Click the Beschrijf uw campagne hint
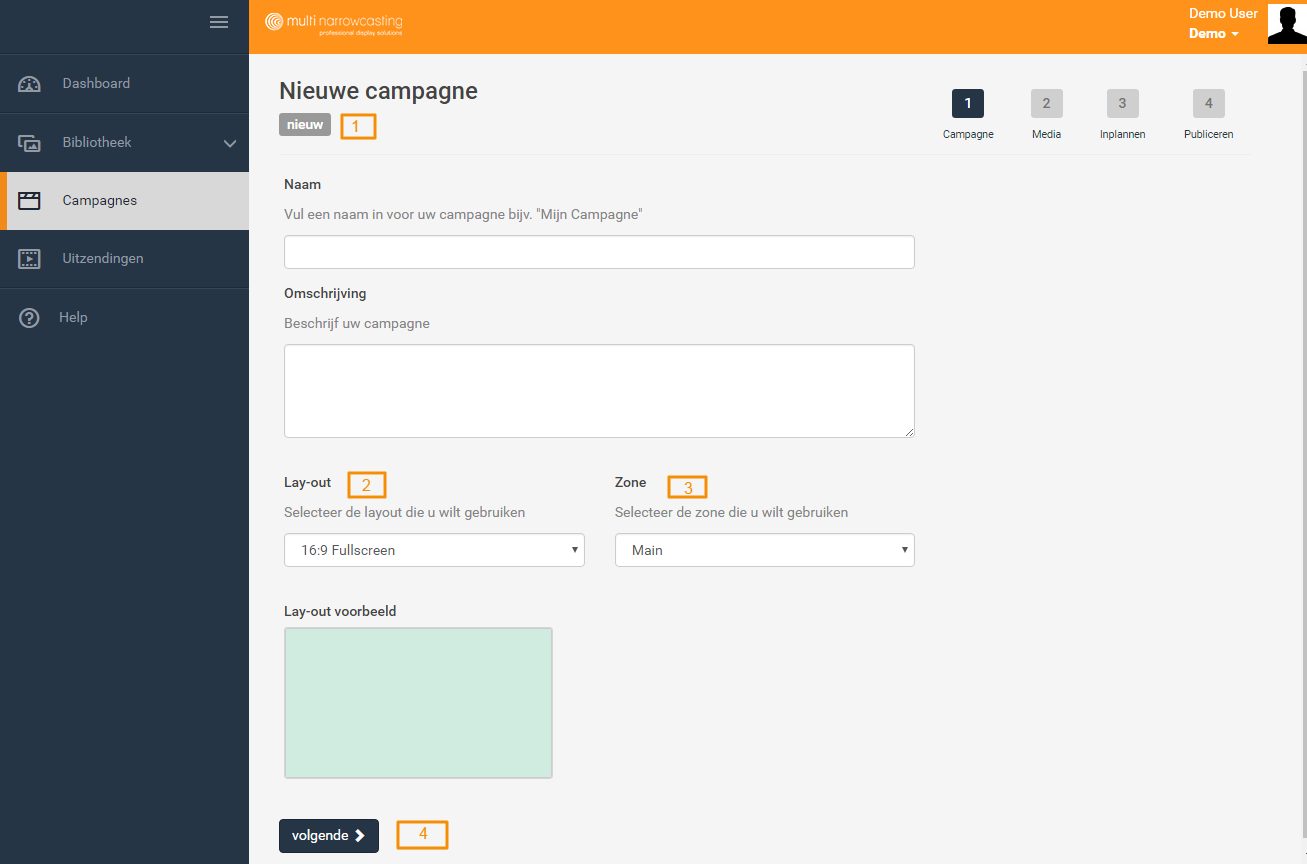 (x=357, y=323)
